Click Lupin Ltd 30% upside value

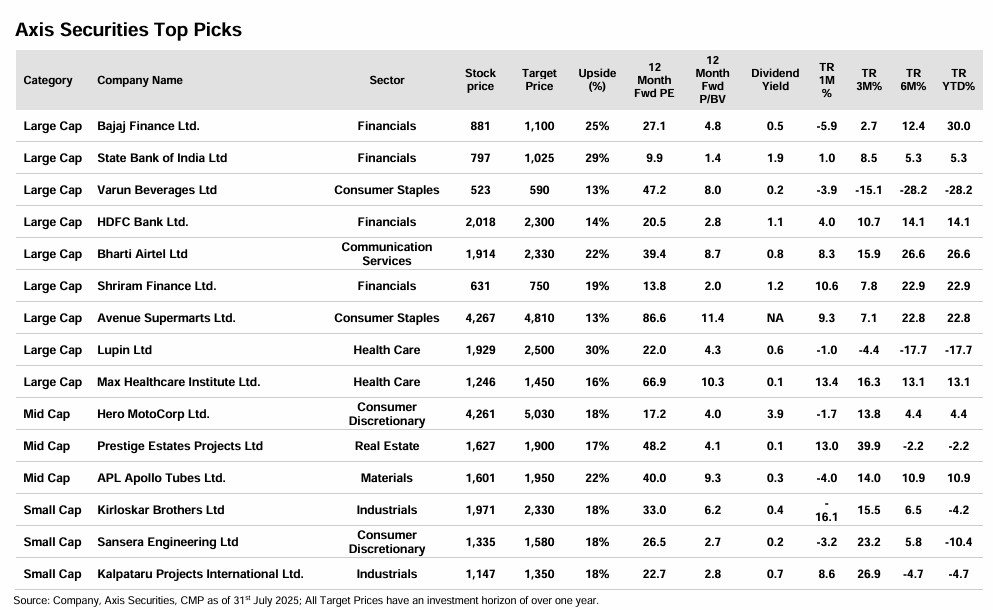pos(597,350)
